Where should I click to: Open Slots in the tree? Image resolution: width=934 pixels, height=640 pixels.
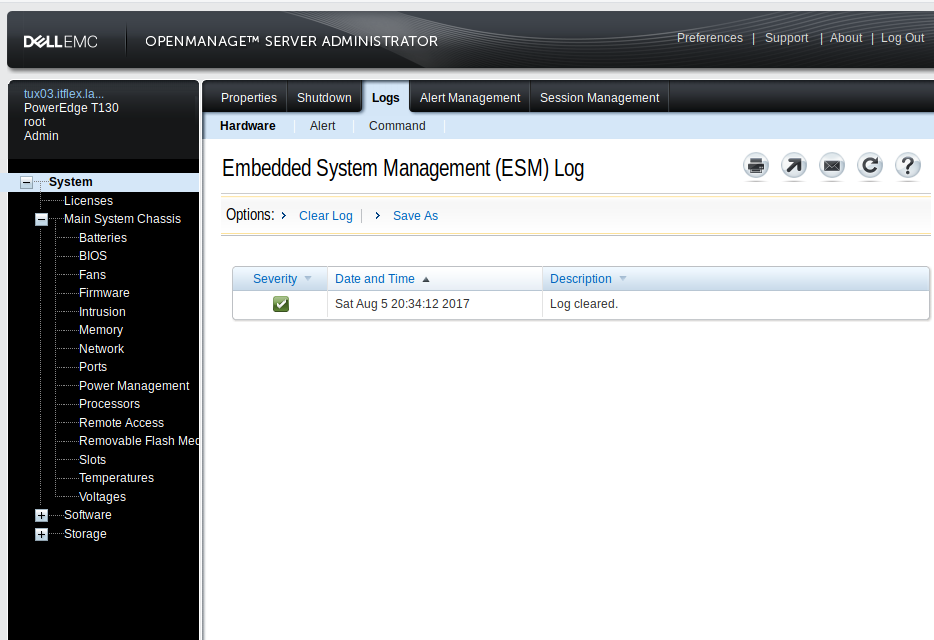(x=92, y=459)
